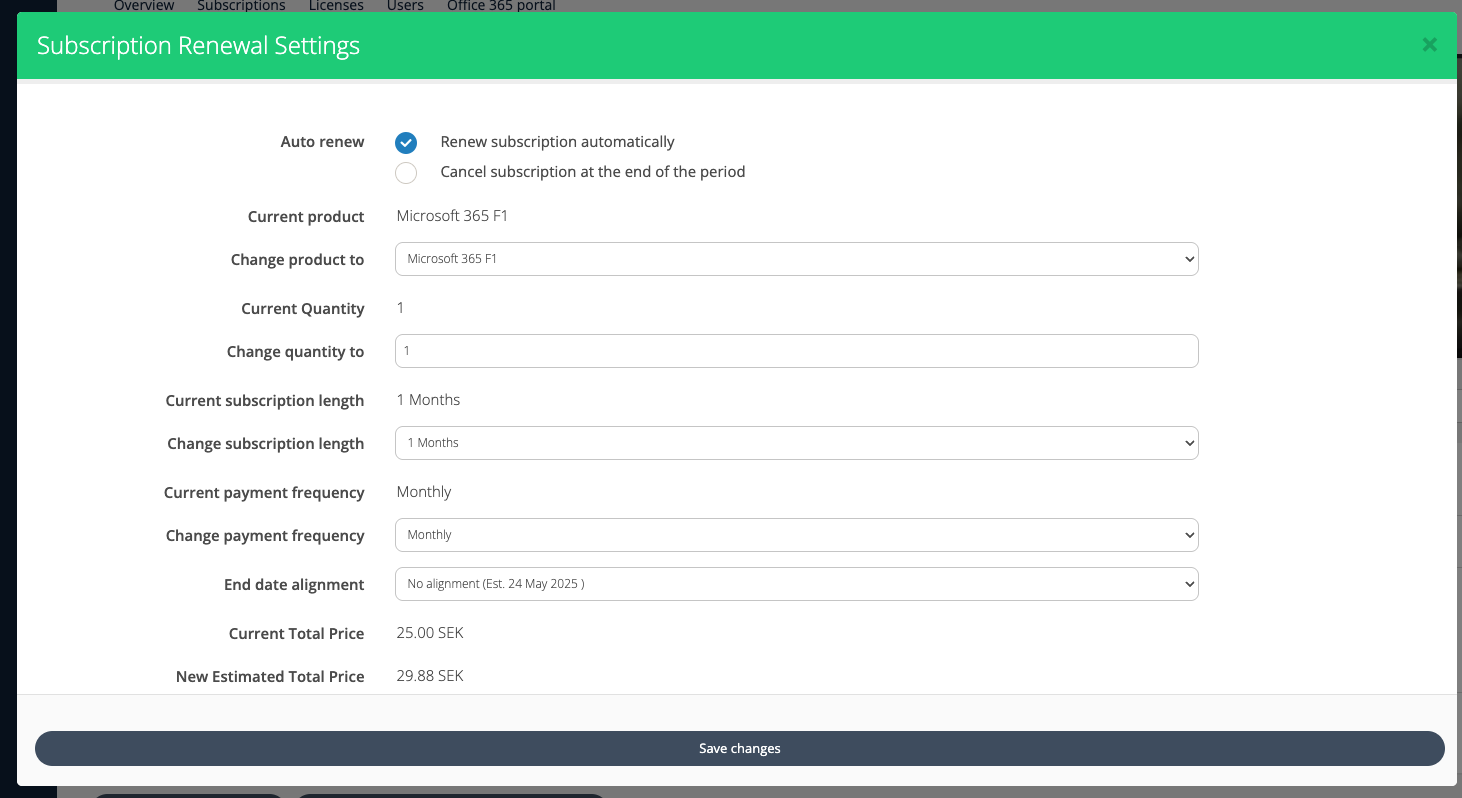Close the Subscription Renewal Settings dialog
1462x798 pixels.
[x=1429, y=44]
